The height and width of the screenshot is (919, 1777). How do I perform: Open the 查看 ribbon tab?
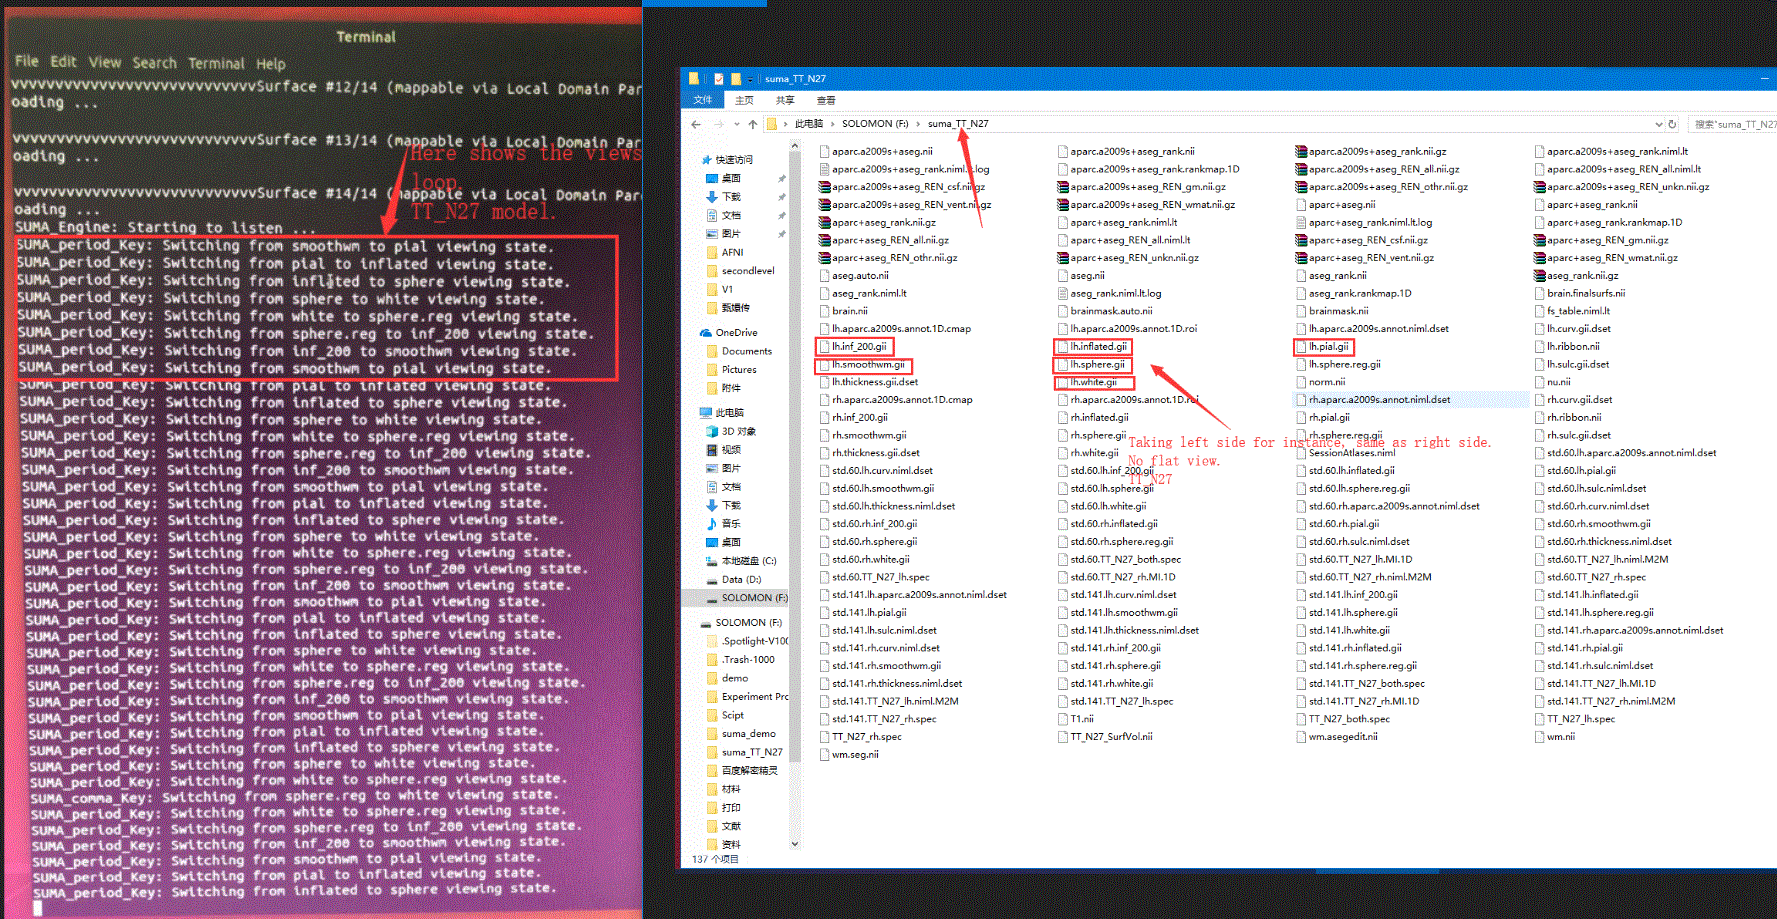(826, 100)
